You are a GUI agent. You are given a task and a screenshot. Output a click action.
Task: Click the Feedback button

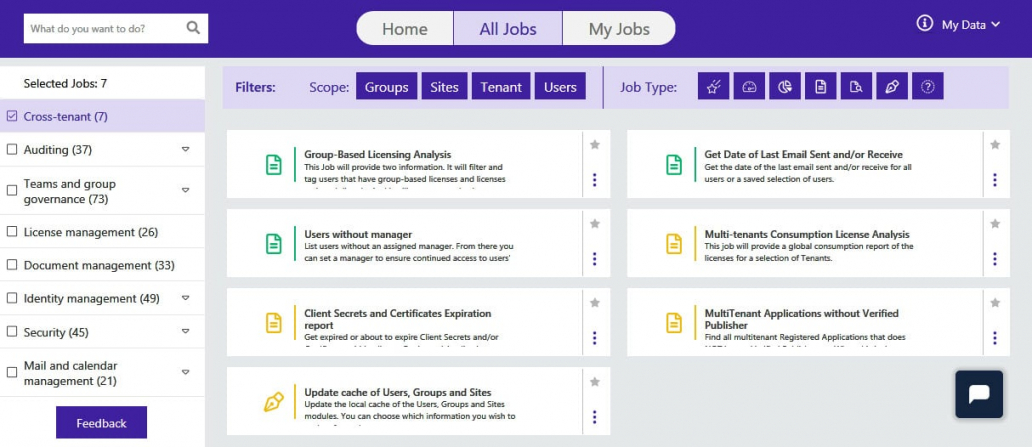[x=101, y=423]
